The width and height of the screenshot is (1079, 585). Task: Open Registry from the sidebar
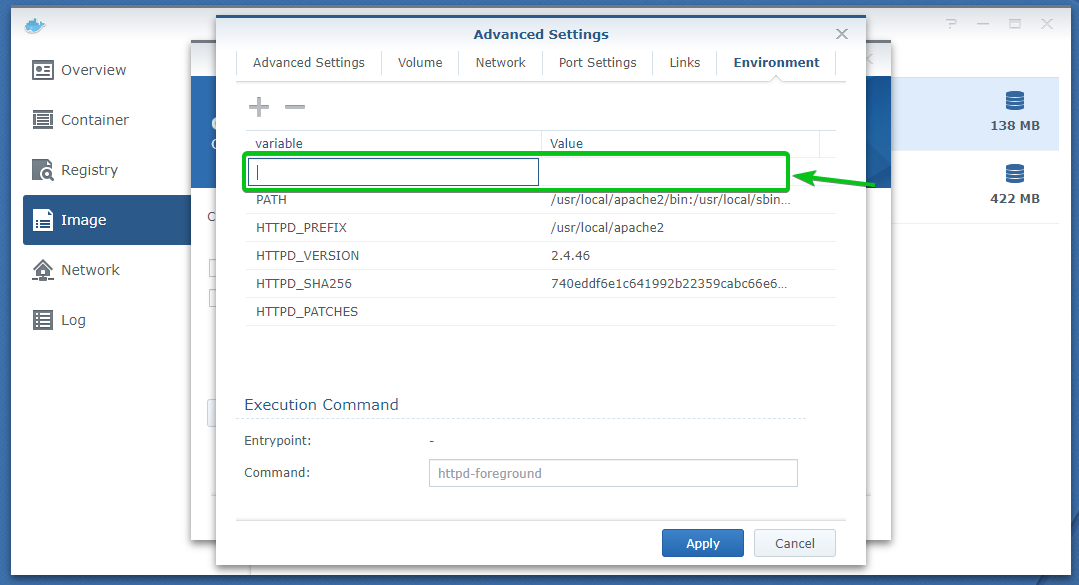click(89, 170)
